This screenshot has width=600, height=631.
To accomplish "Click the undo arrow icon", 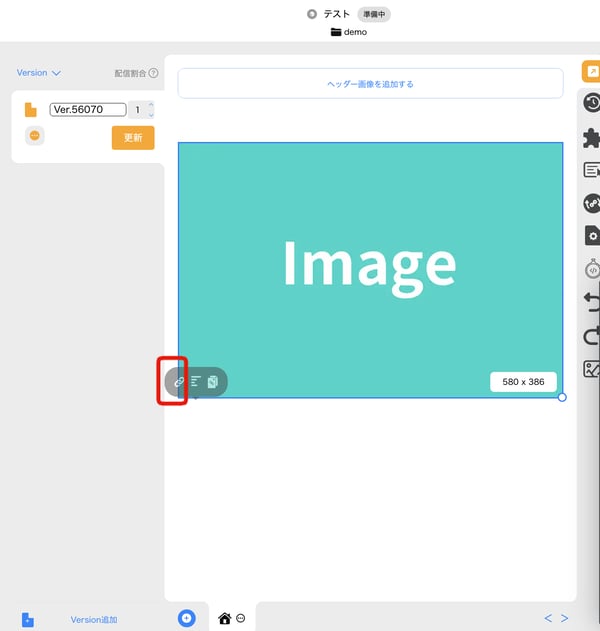I will pyautogui.click(x=592, y=301).
